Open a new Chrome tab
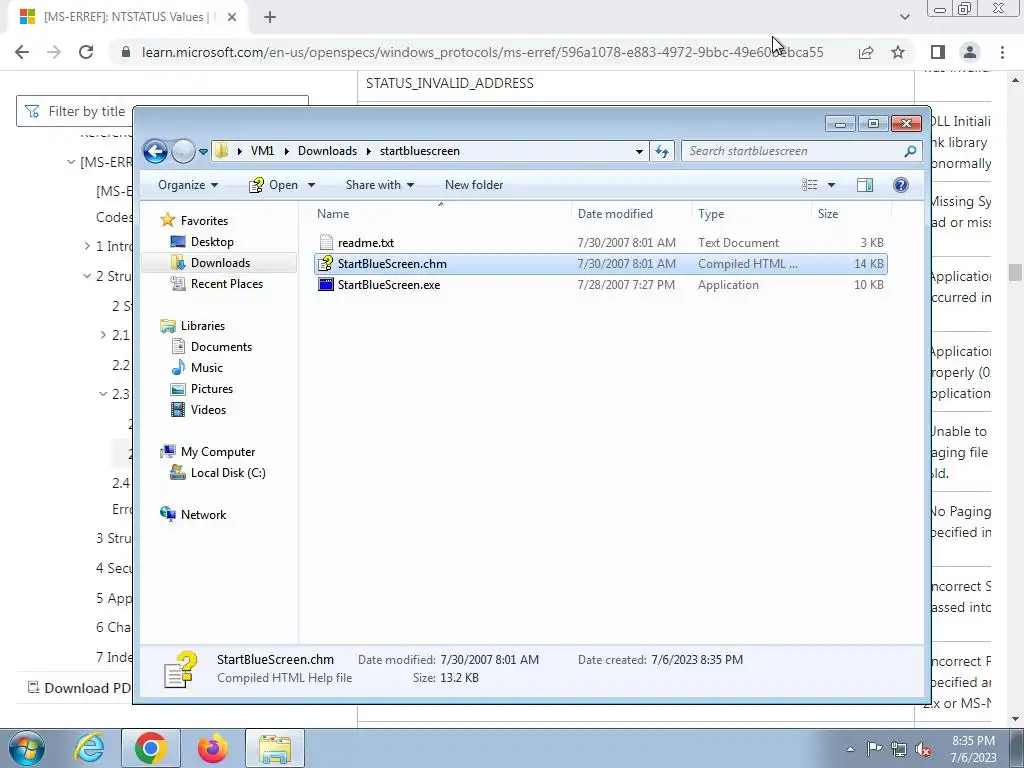The height and width of the screenshot is (768, 1024). click(x=270, y=18)
